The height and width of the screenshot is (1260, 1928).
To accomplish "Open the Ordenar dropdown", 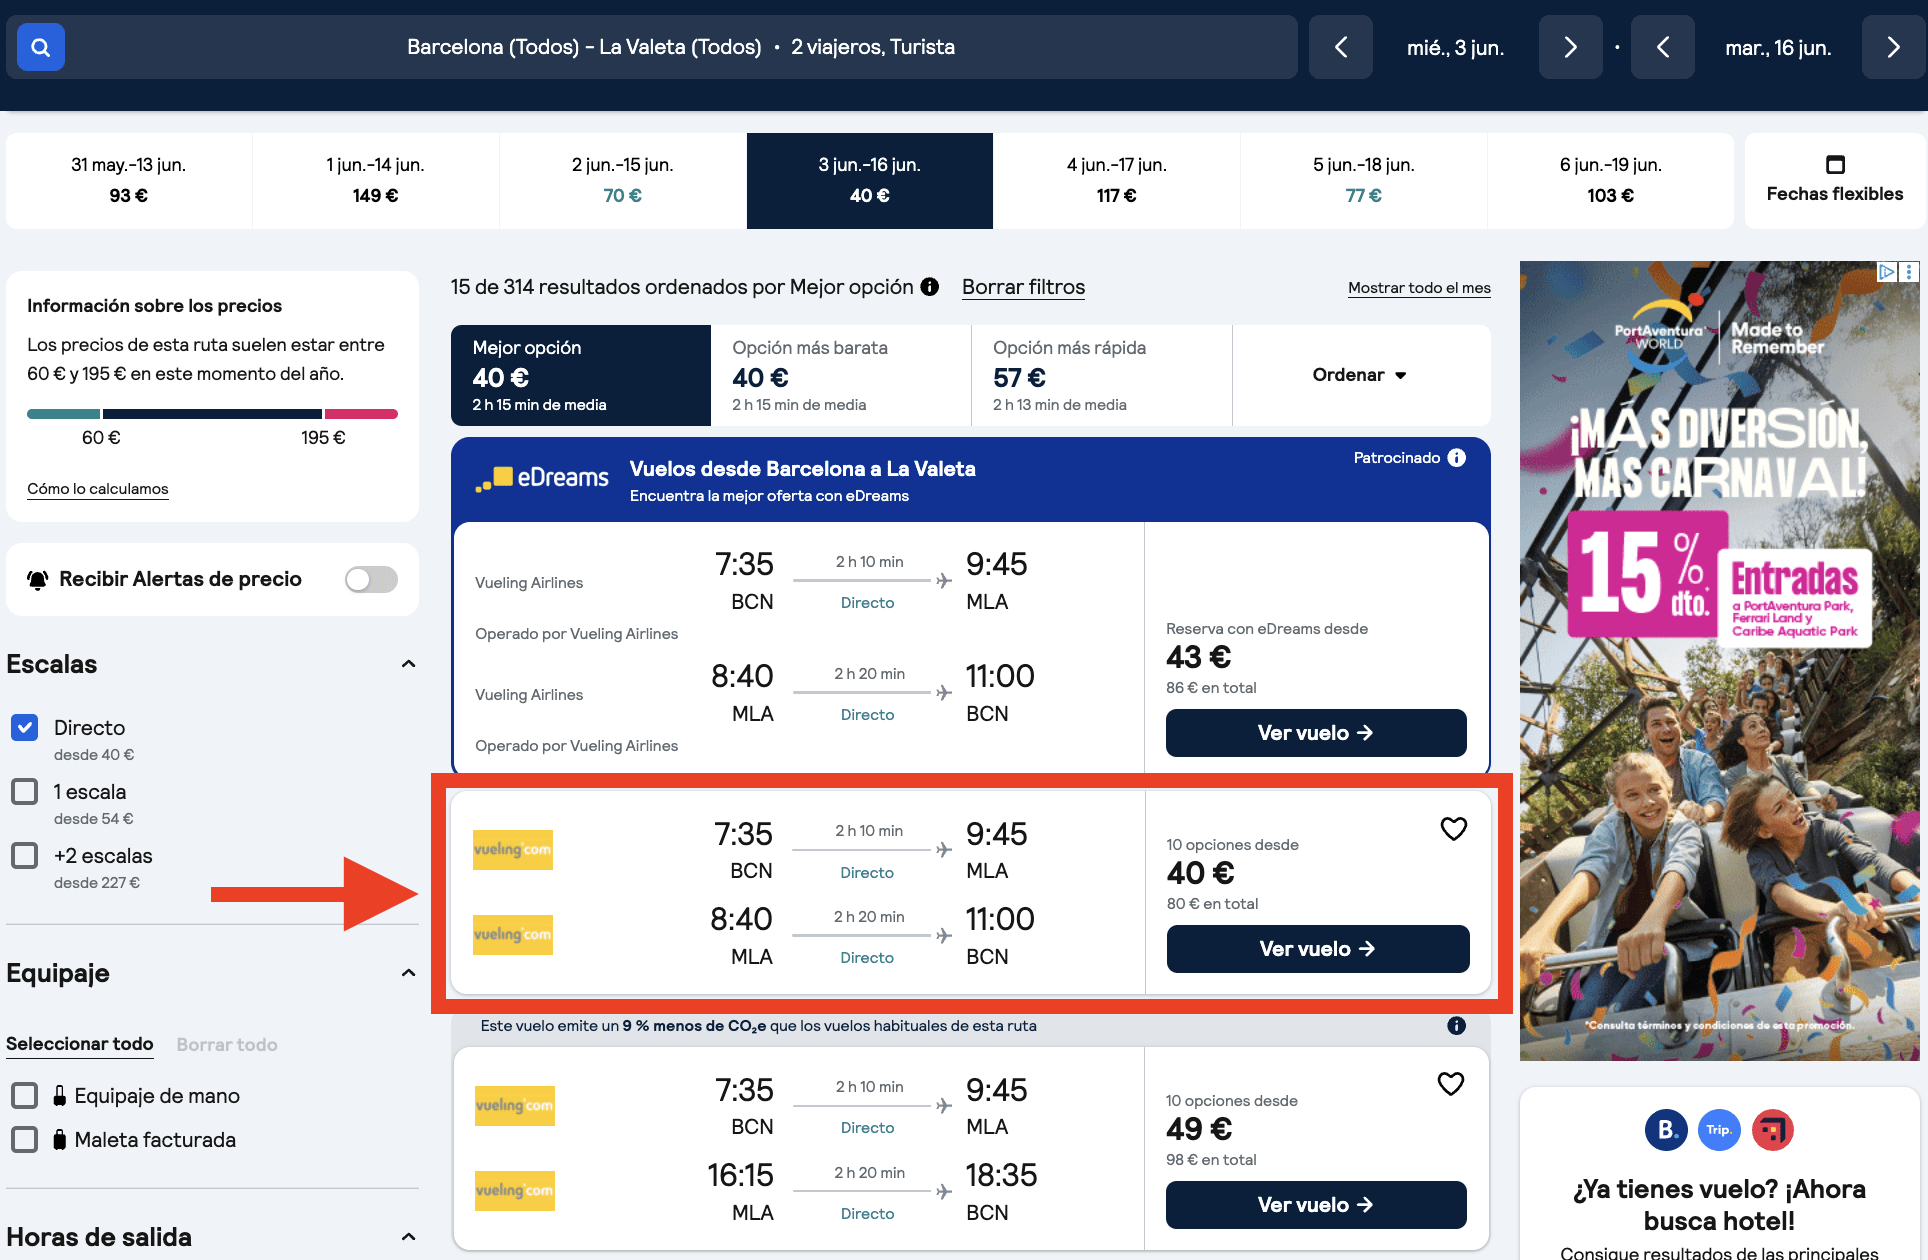I will tap(1360, 375).
